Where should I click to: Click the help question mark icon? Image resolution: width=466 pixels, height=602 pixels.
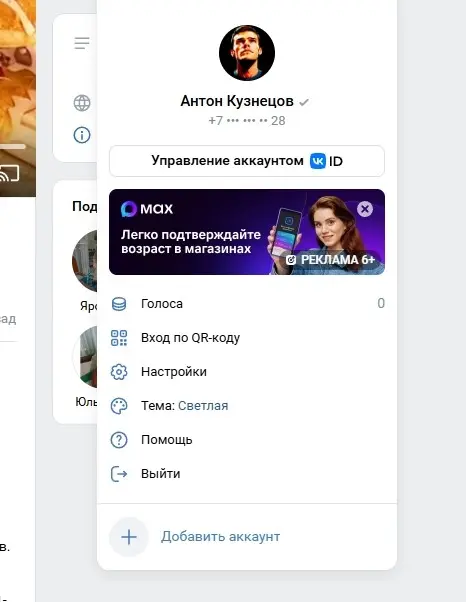[x=119, y=440]
